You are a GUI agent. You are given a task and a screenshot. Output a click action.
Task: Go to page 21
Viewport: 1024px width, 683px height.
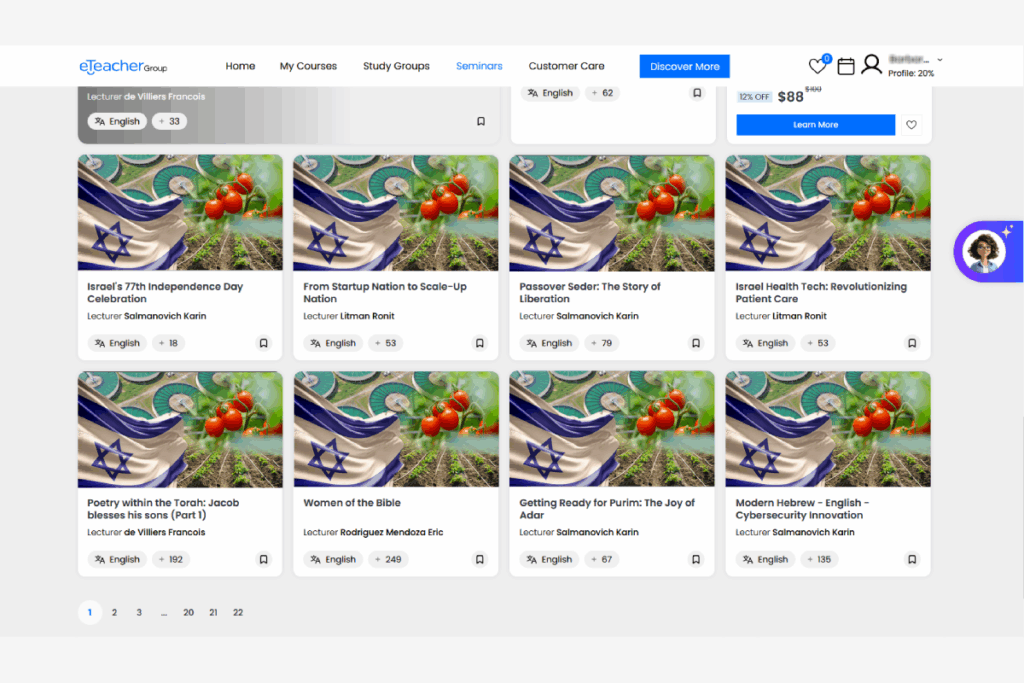tap(214, 612)
